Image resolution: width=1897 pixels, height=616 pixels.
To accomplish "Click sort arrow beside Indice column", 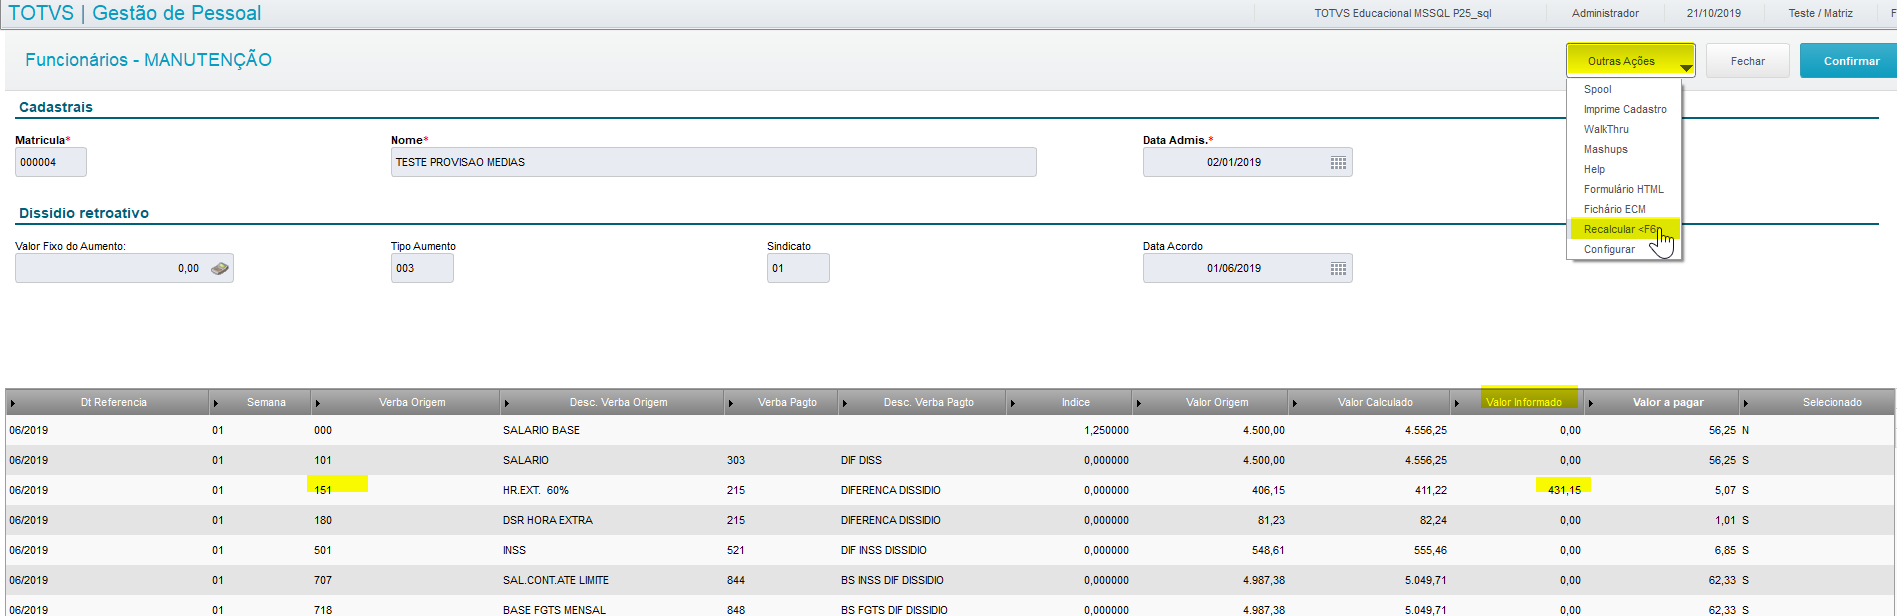I will tap(1013, 403).
